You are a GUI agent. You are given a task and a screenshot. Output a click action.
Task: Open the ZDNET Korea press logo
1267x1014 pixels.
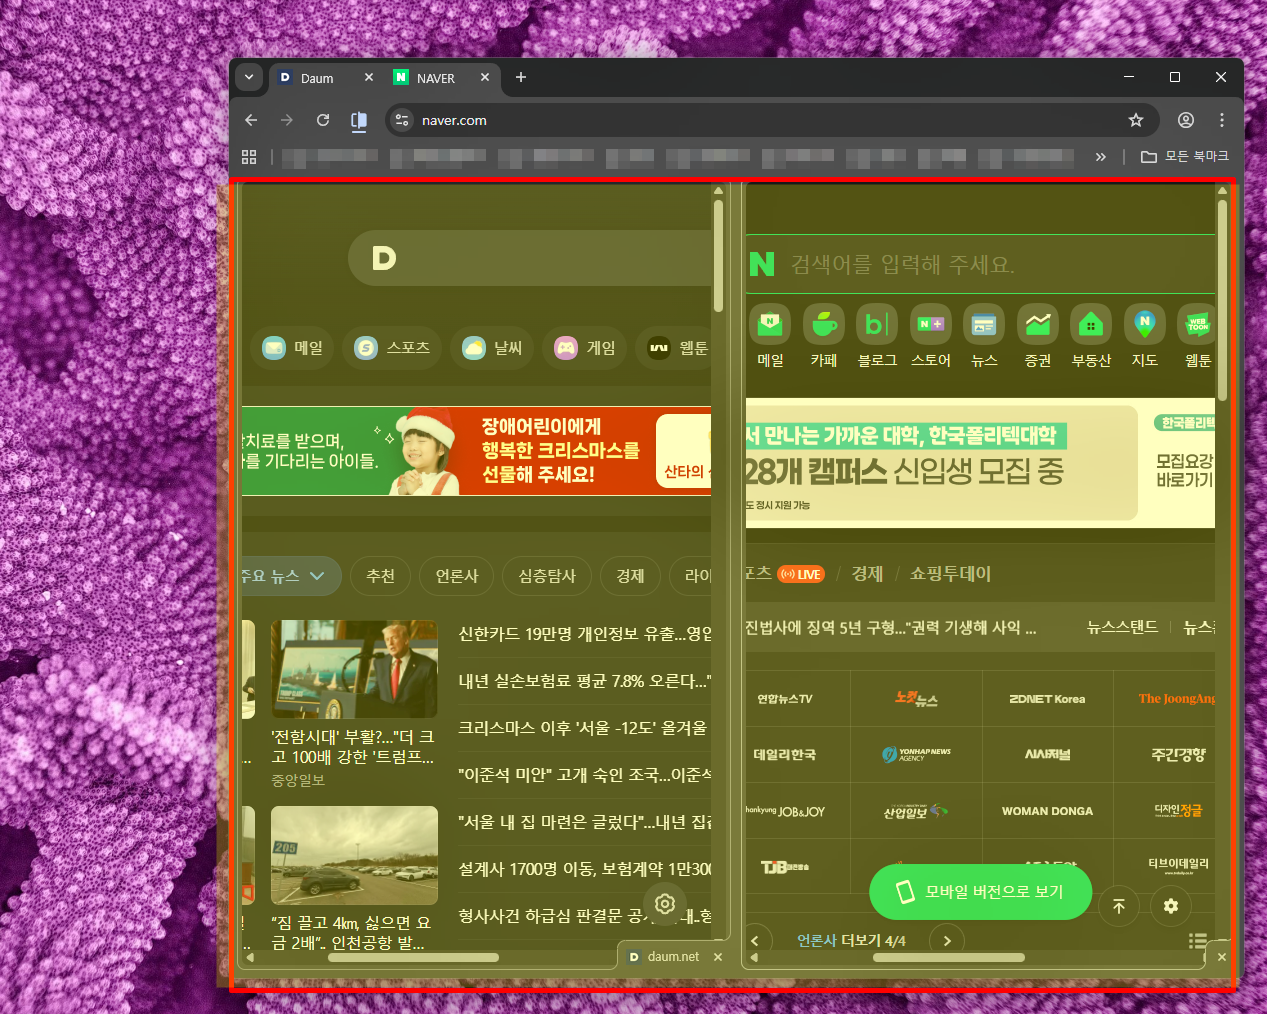[1047, 699]
